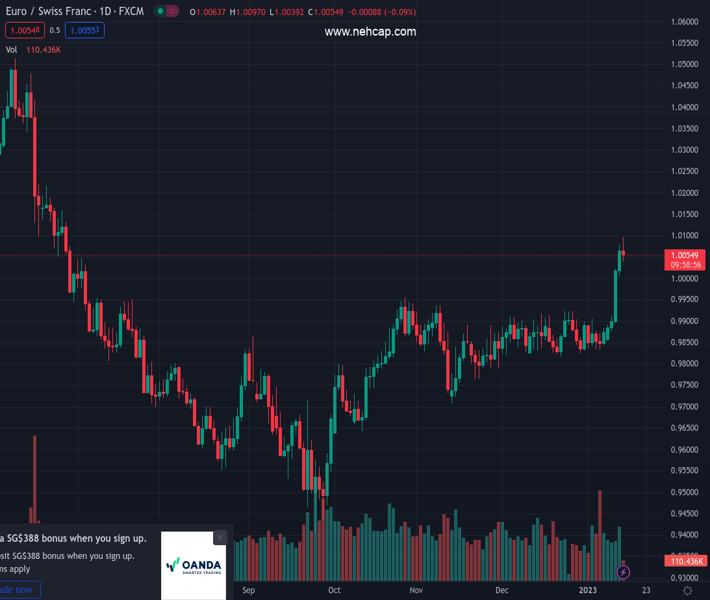
Task: Click the SG$388 bonus ad headline
Action: pos(75,538)
